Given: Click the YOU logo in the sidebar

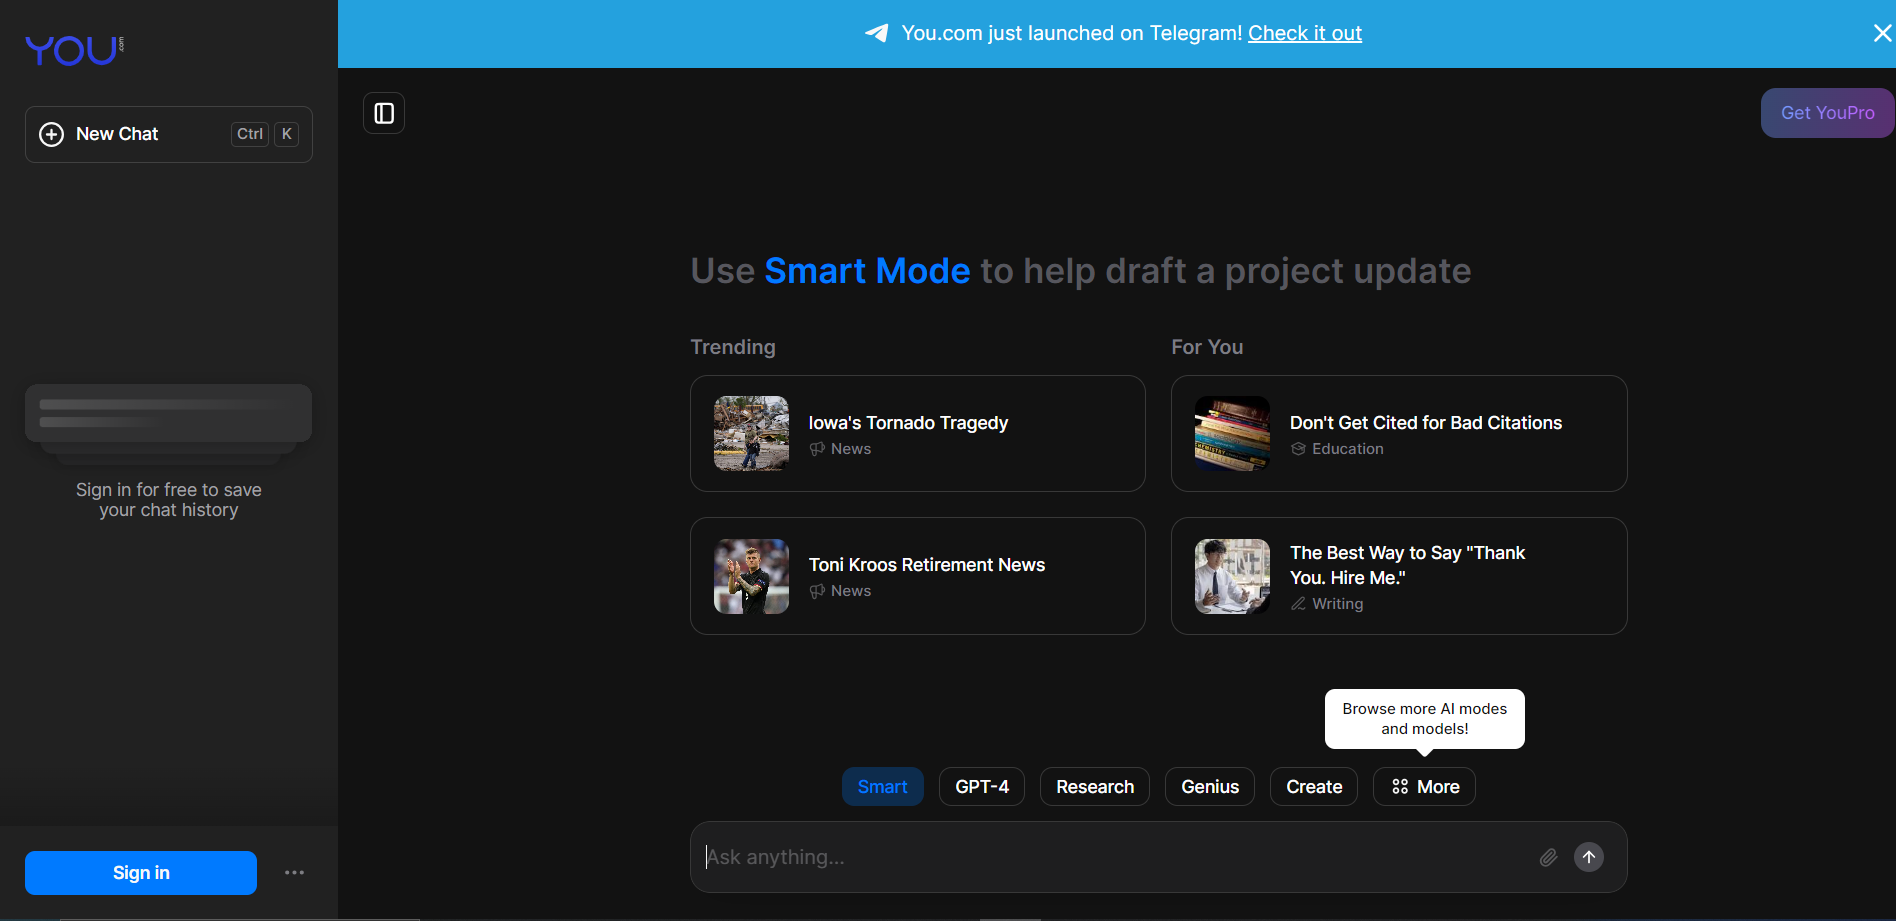Looking at the screenshot, I should [x=73, y=50].
